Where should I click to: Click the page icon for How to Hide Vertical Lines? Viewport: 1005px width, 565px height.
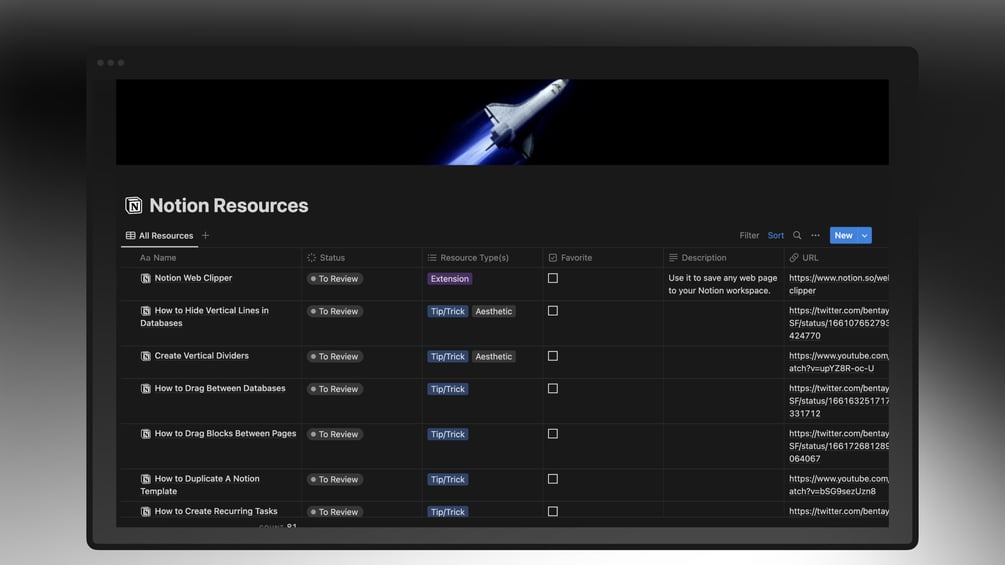coord(145,311)
